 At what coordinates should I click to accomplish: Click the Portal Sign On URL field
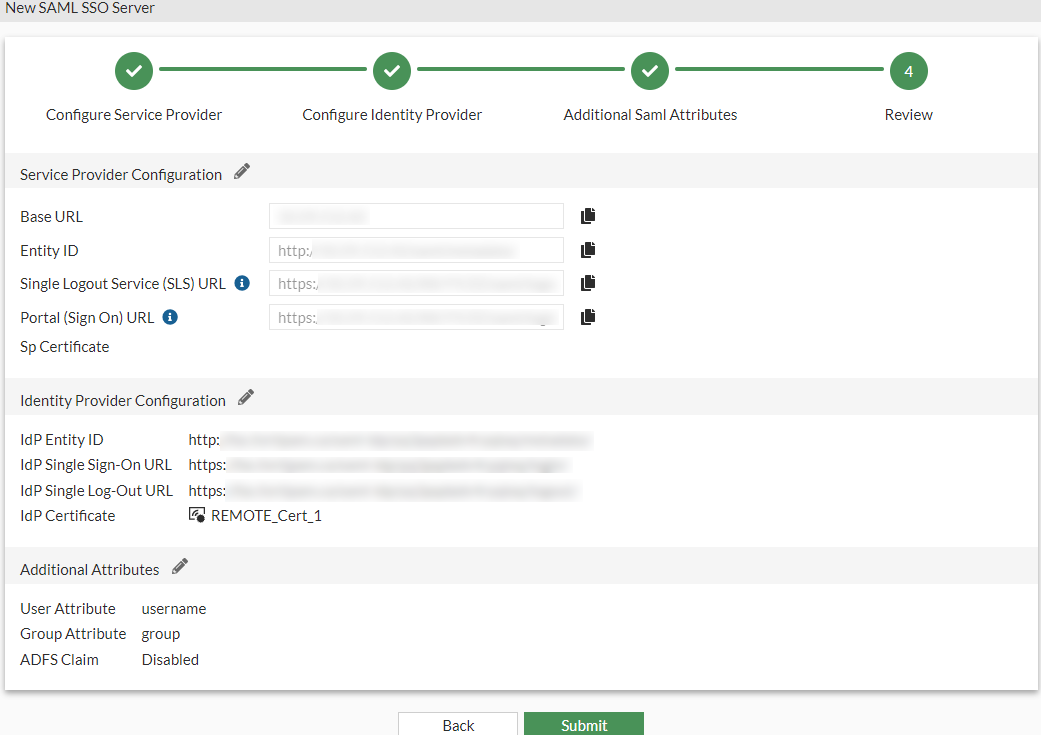(415, 317)
